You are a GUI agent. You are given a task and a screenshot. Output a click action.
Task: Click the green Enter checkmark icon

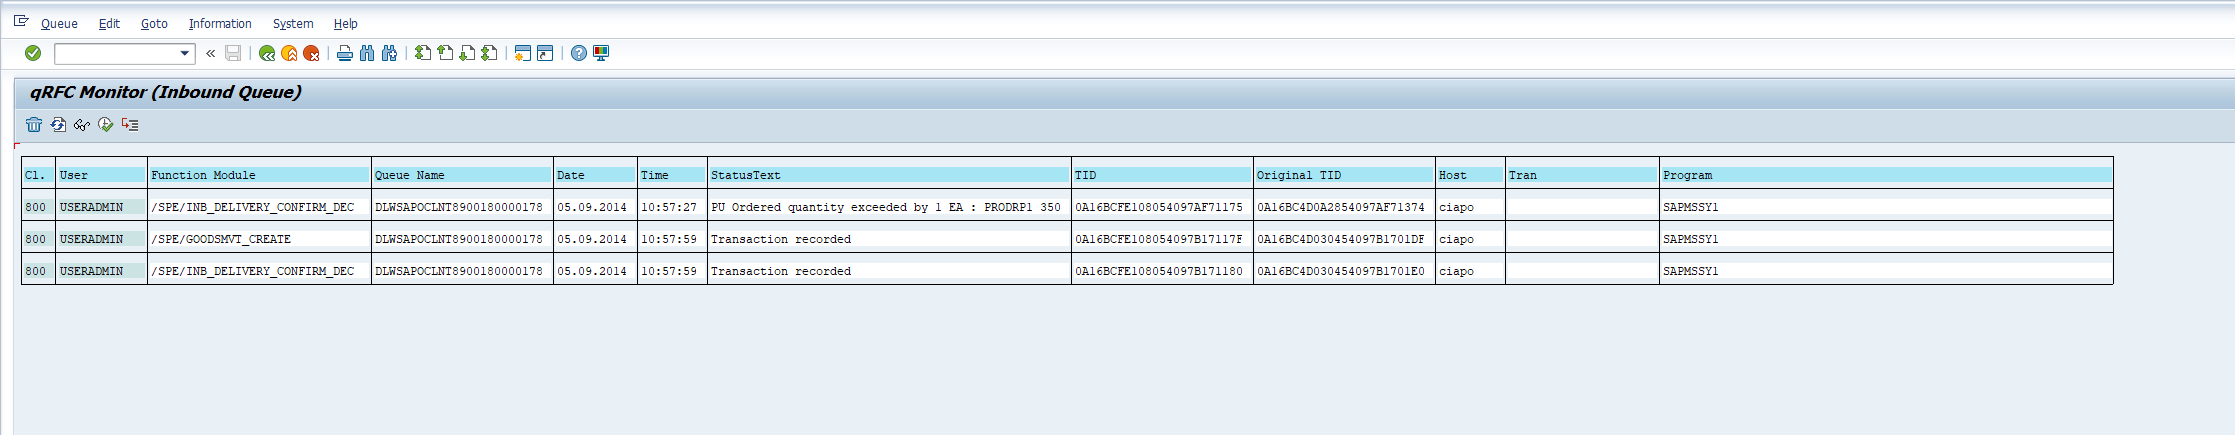click(x=33, y=53)
